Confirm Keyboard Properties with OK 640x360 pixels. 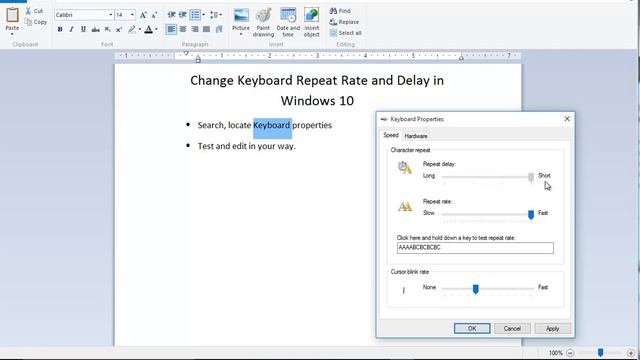(472, 329)
